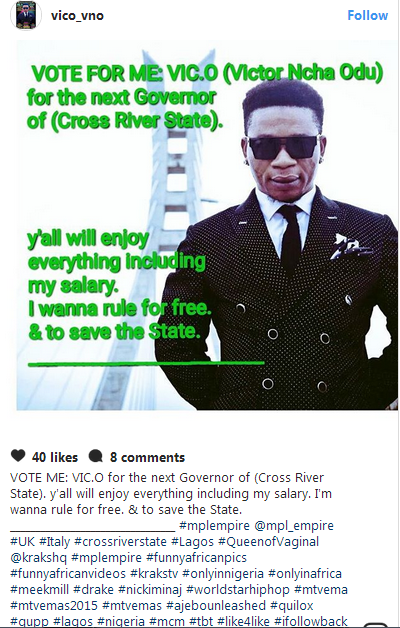The image size is (400, 628).
Task: Open the #onlyinnigeria hashtag
Action: coord(223,574)
